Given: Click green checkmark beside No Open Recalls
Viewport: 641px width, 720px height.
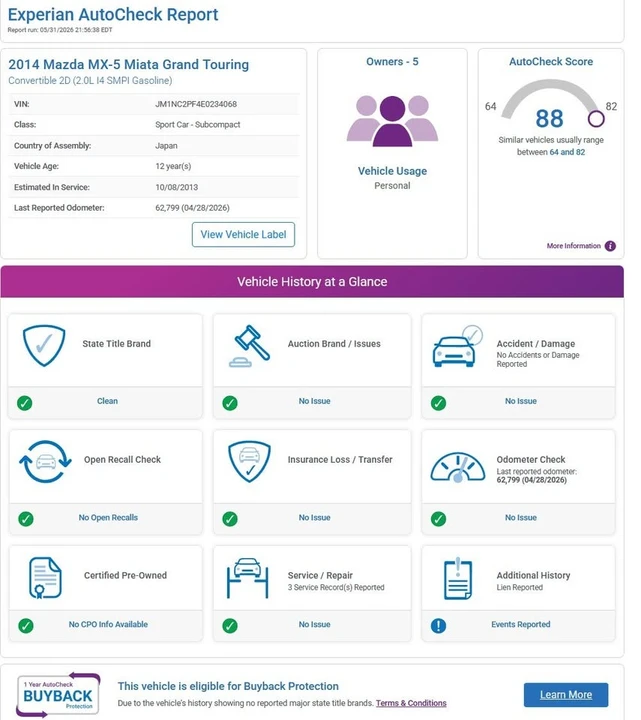Looking at the screenshot, I should [26, 519].
